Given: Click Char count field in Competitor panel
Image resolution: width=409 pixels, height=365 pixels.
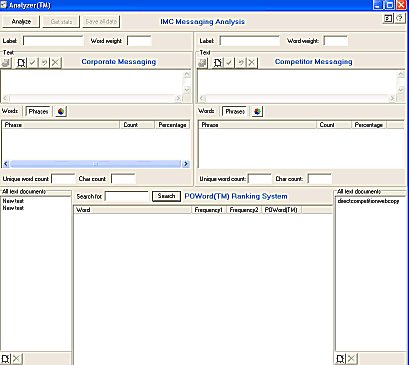Looking at the screenshot, I should tap(319, 179).
